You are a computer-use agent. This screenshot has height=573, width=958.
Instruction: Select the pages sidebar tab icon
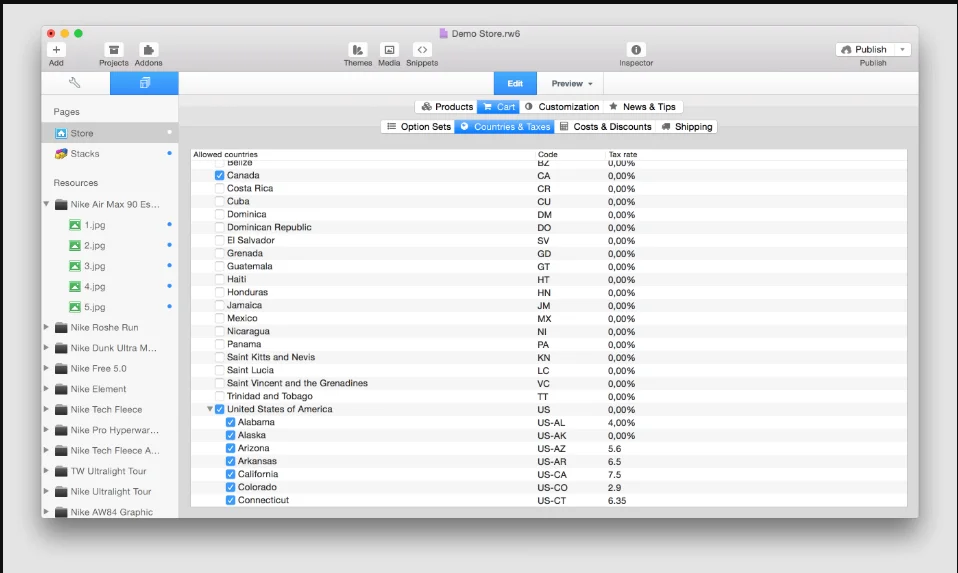(x=144, y=83)
